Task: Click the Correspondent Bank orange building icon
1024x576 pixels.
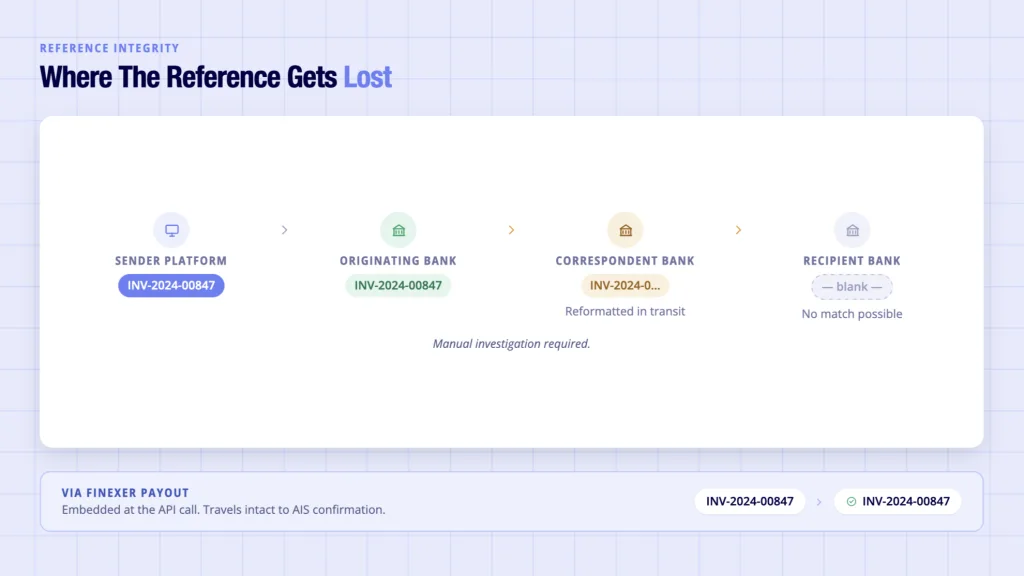Action: tap(626, 230)
